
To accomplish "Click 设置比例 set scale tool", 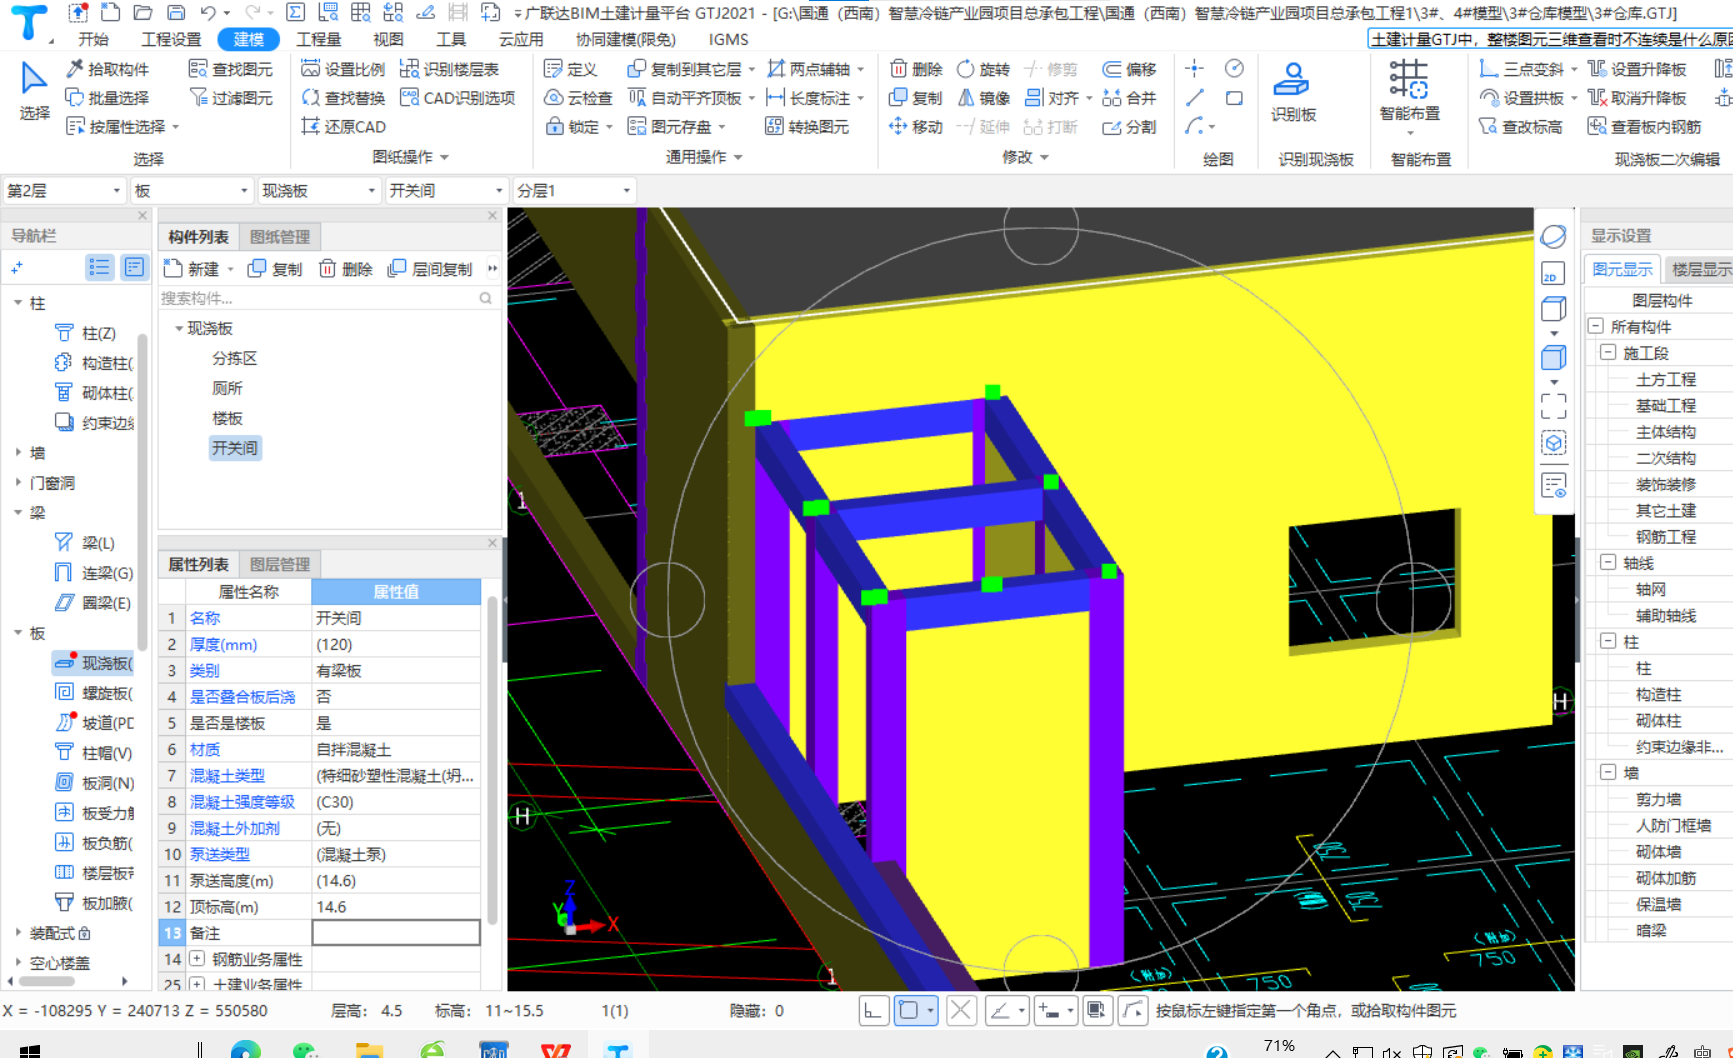I will click(343, 69).
